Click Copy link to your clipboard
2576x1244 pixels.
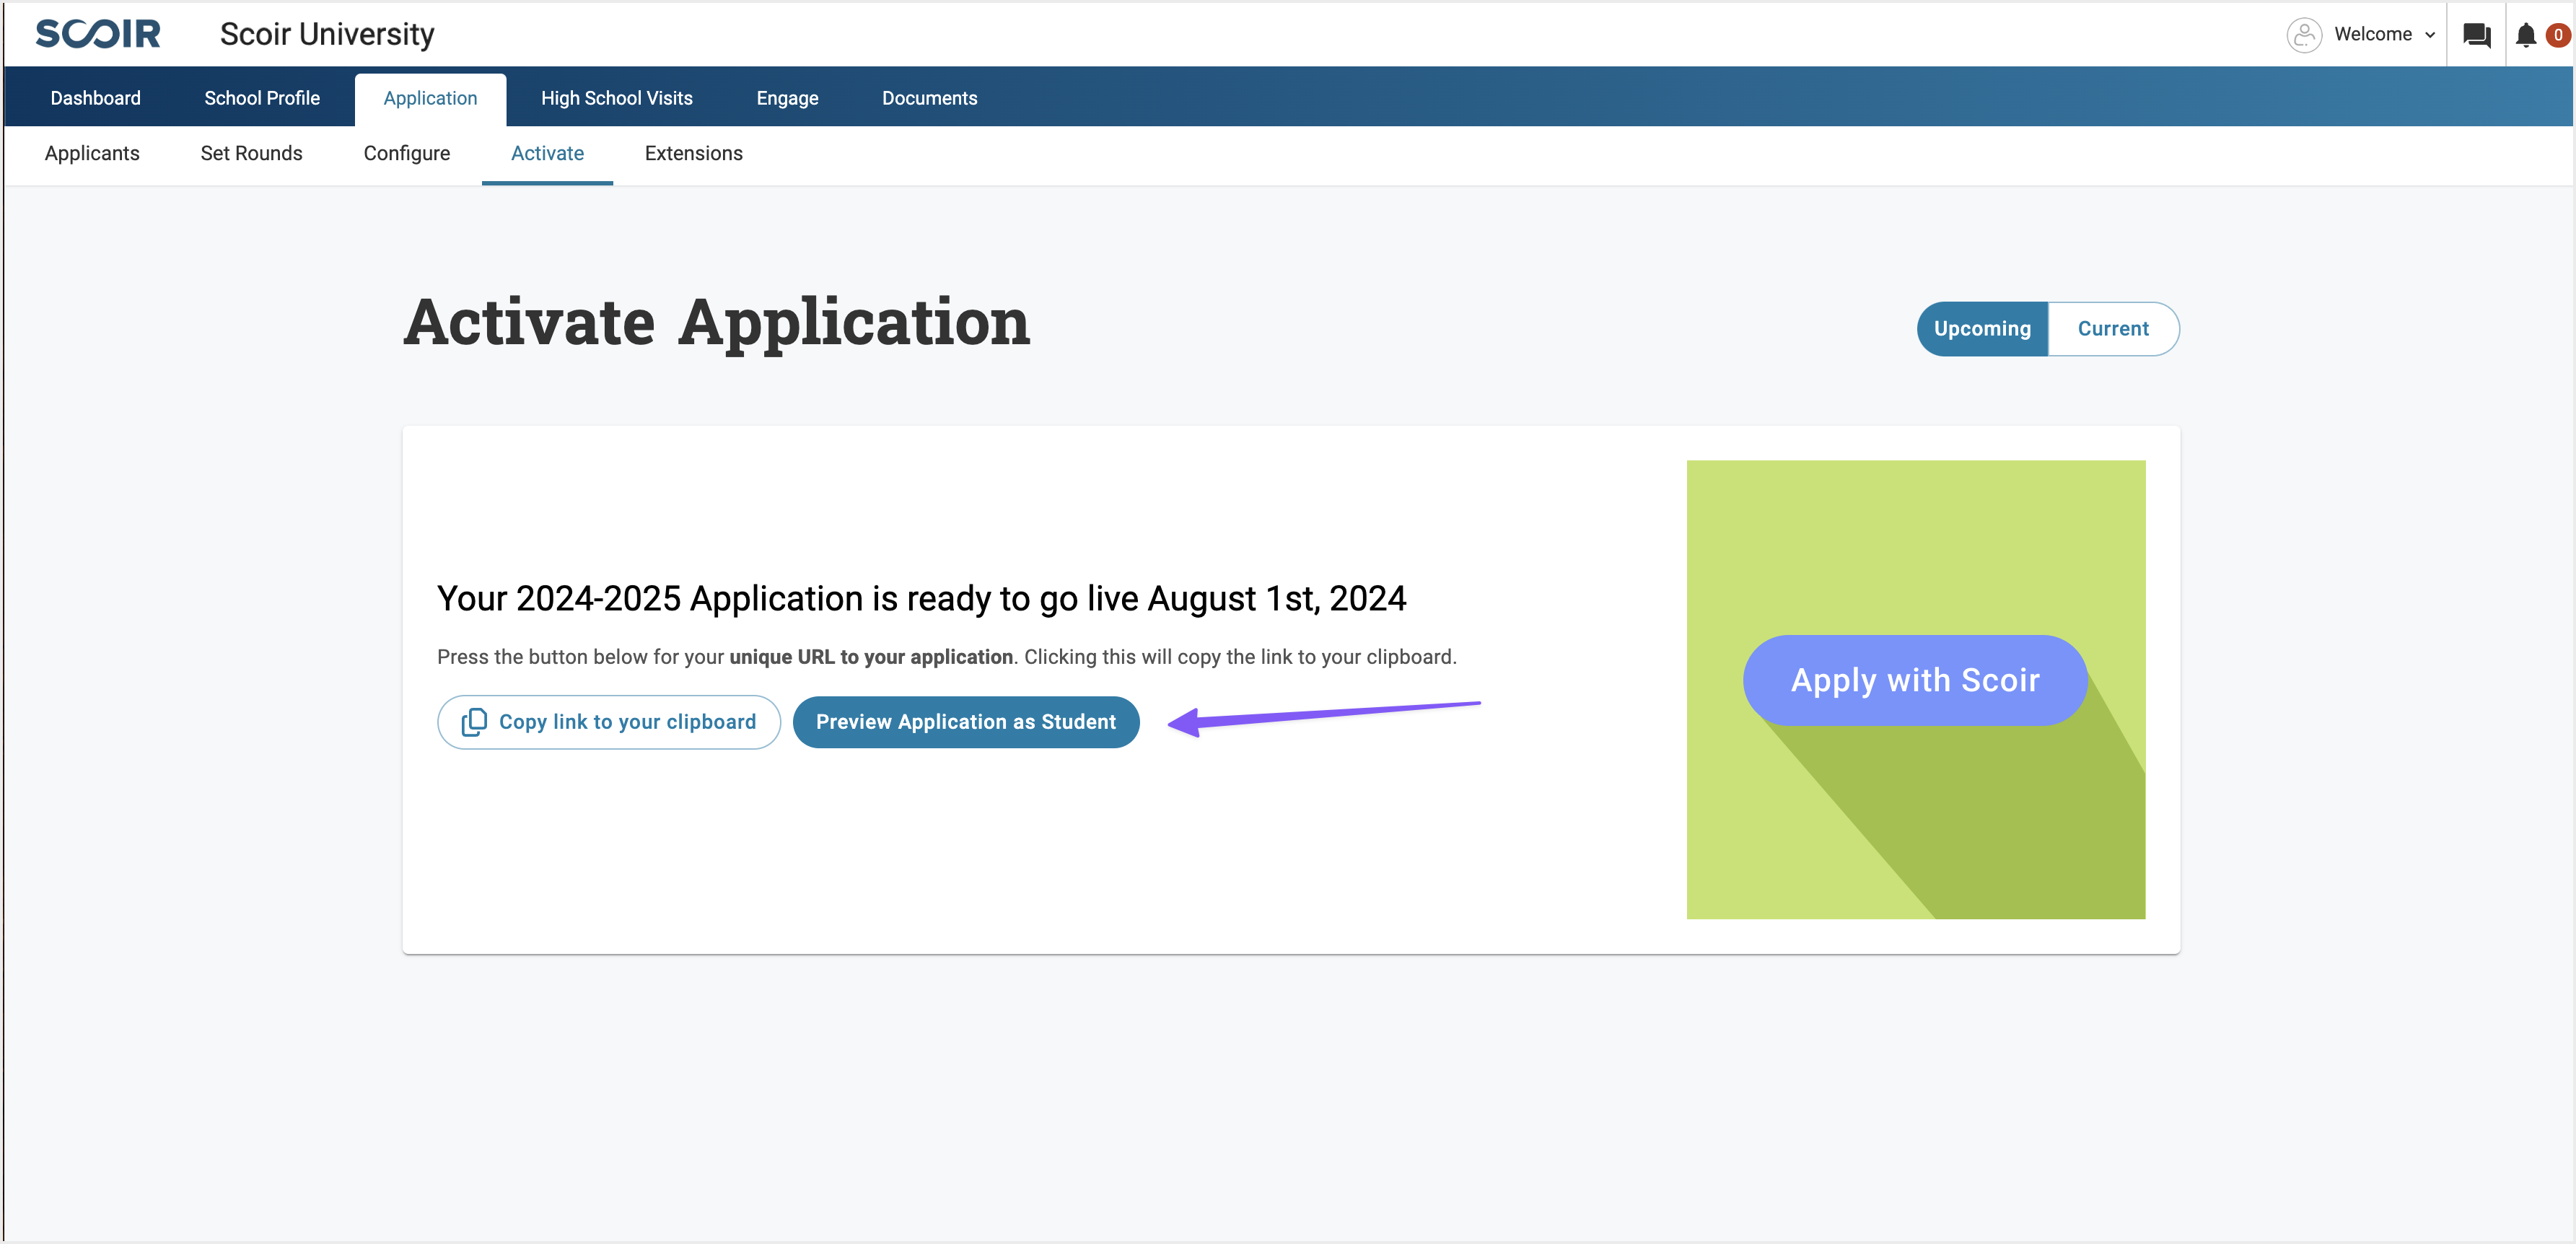tap(608, 722)
